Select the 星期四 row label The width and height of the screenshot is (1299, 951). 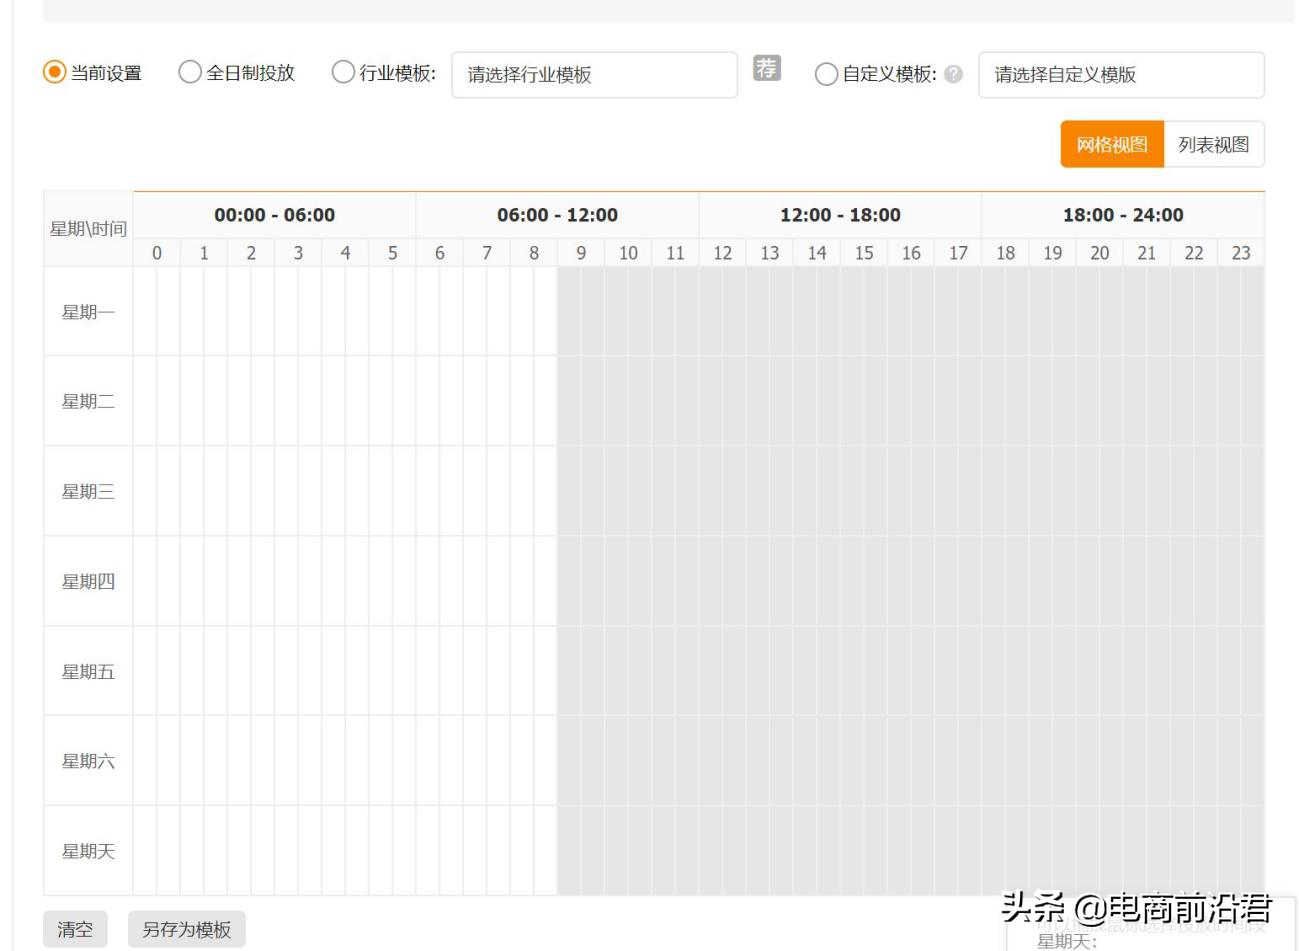[88, 581]
